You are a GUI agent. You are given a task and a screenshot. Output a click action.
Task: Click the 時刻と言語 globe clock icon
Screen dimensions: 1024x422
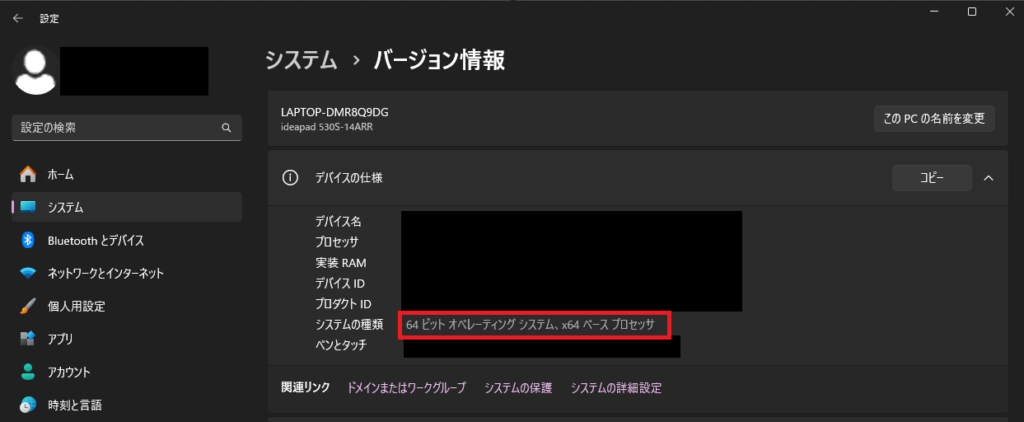pos(28,404)
